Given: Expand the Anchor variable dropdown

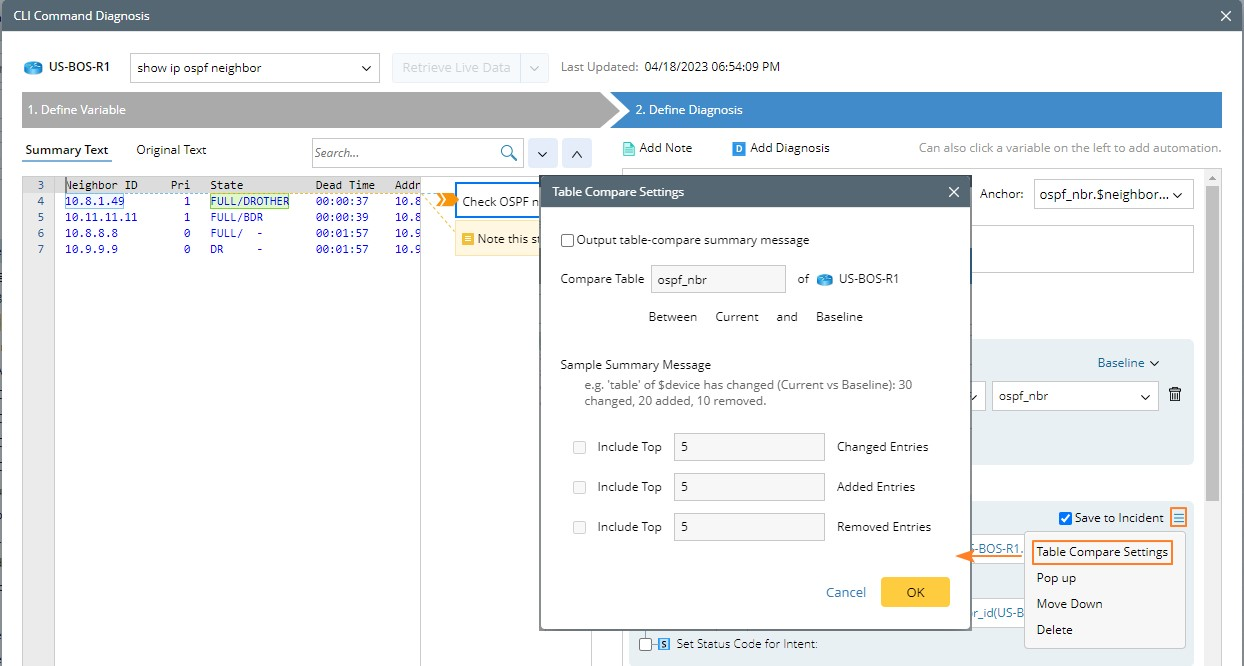Looking at the screenshot, I should click(1113, 194).
